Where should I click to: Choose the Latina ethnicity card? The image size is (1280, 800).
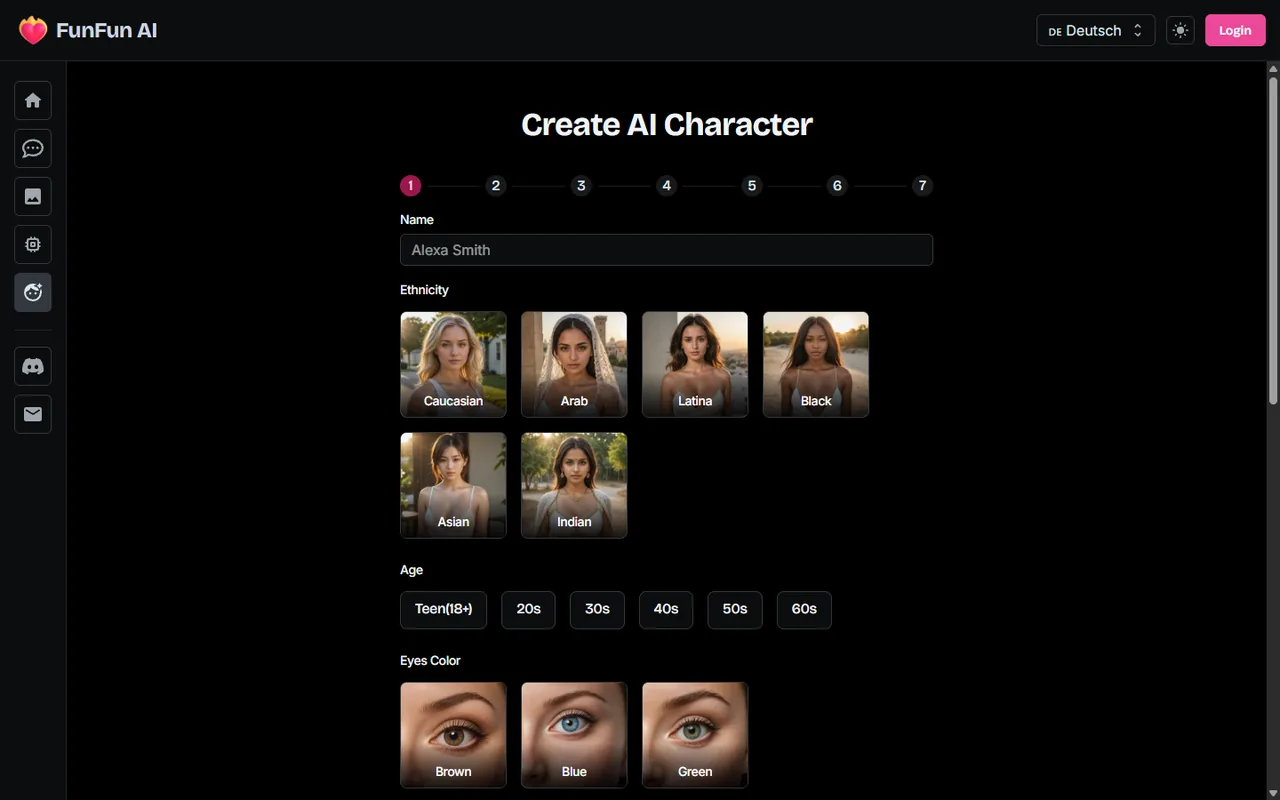[x=695, y=364]
